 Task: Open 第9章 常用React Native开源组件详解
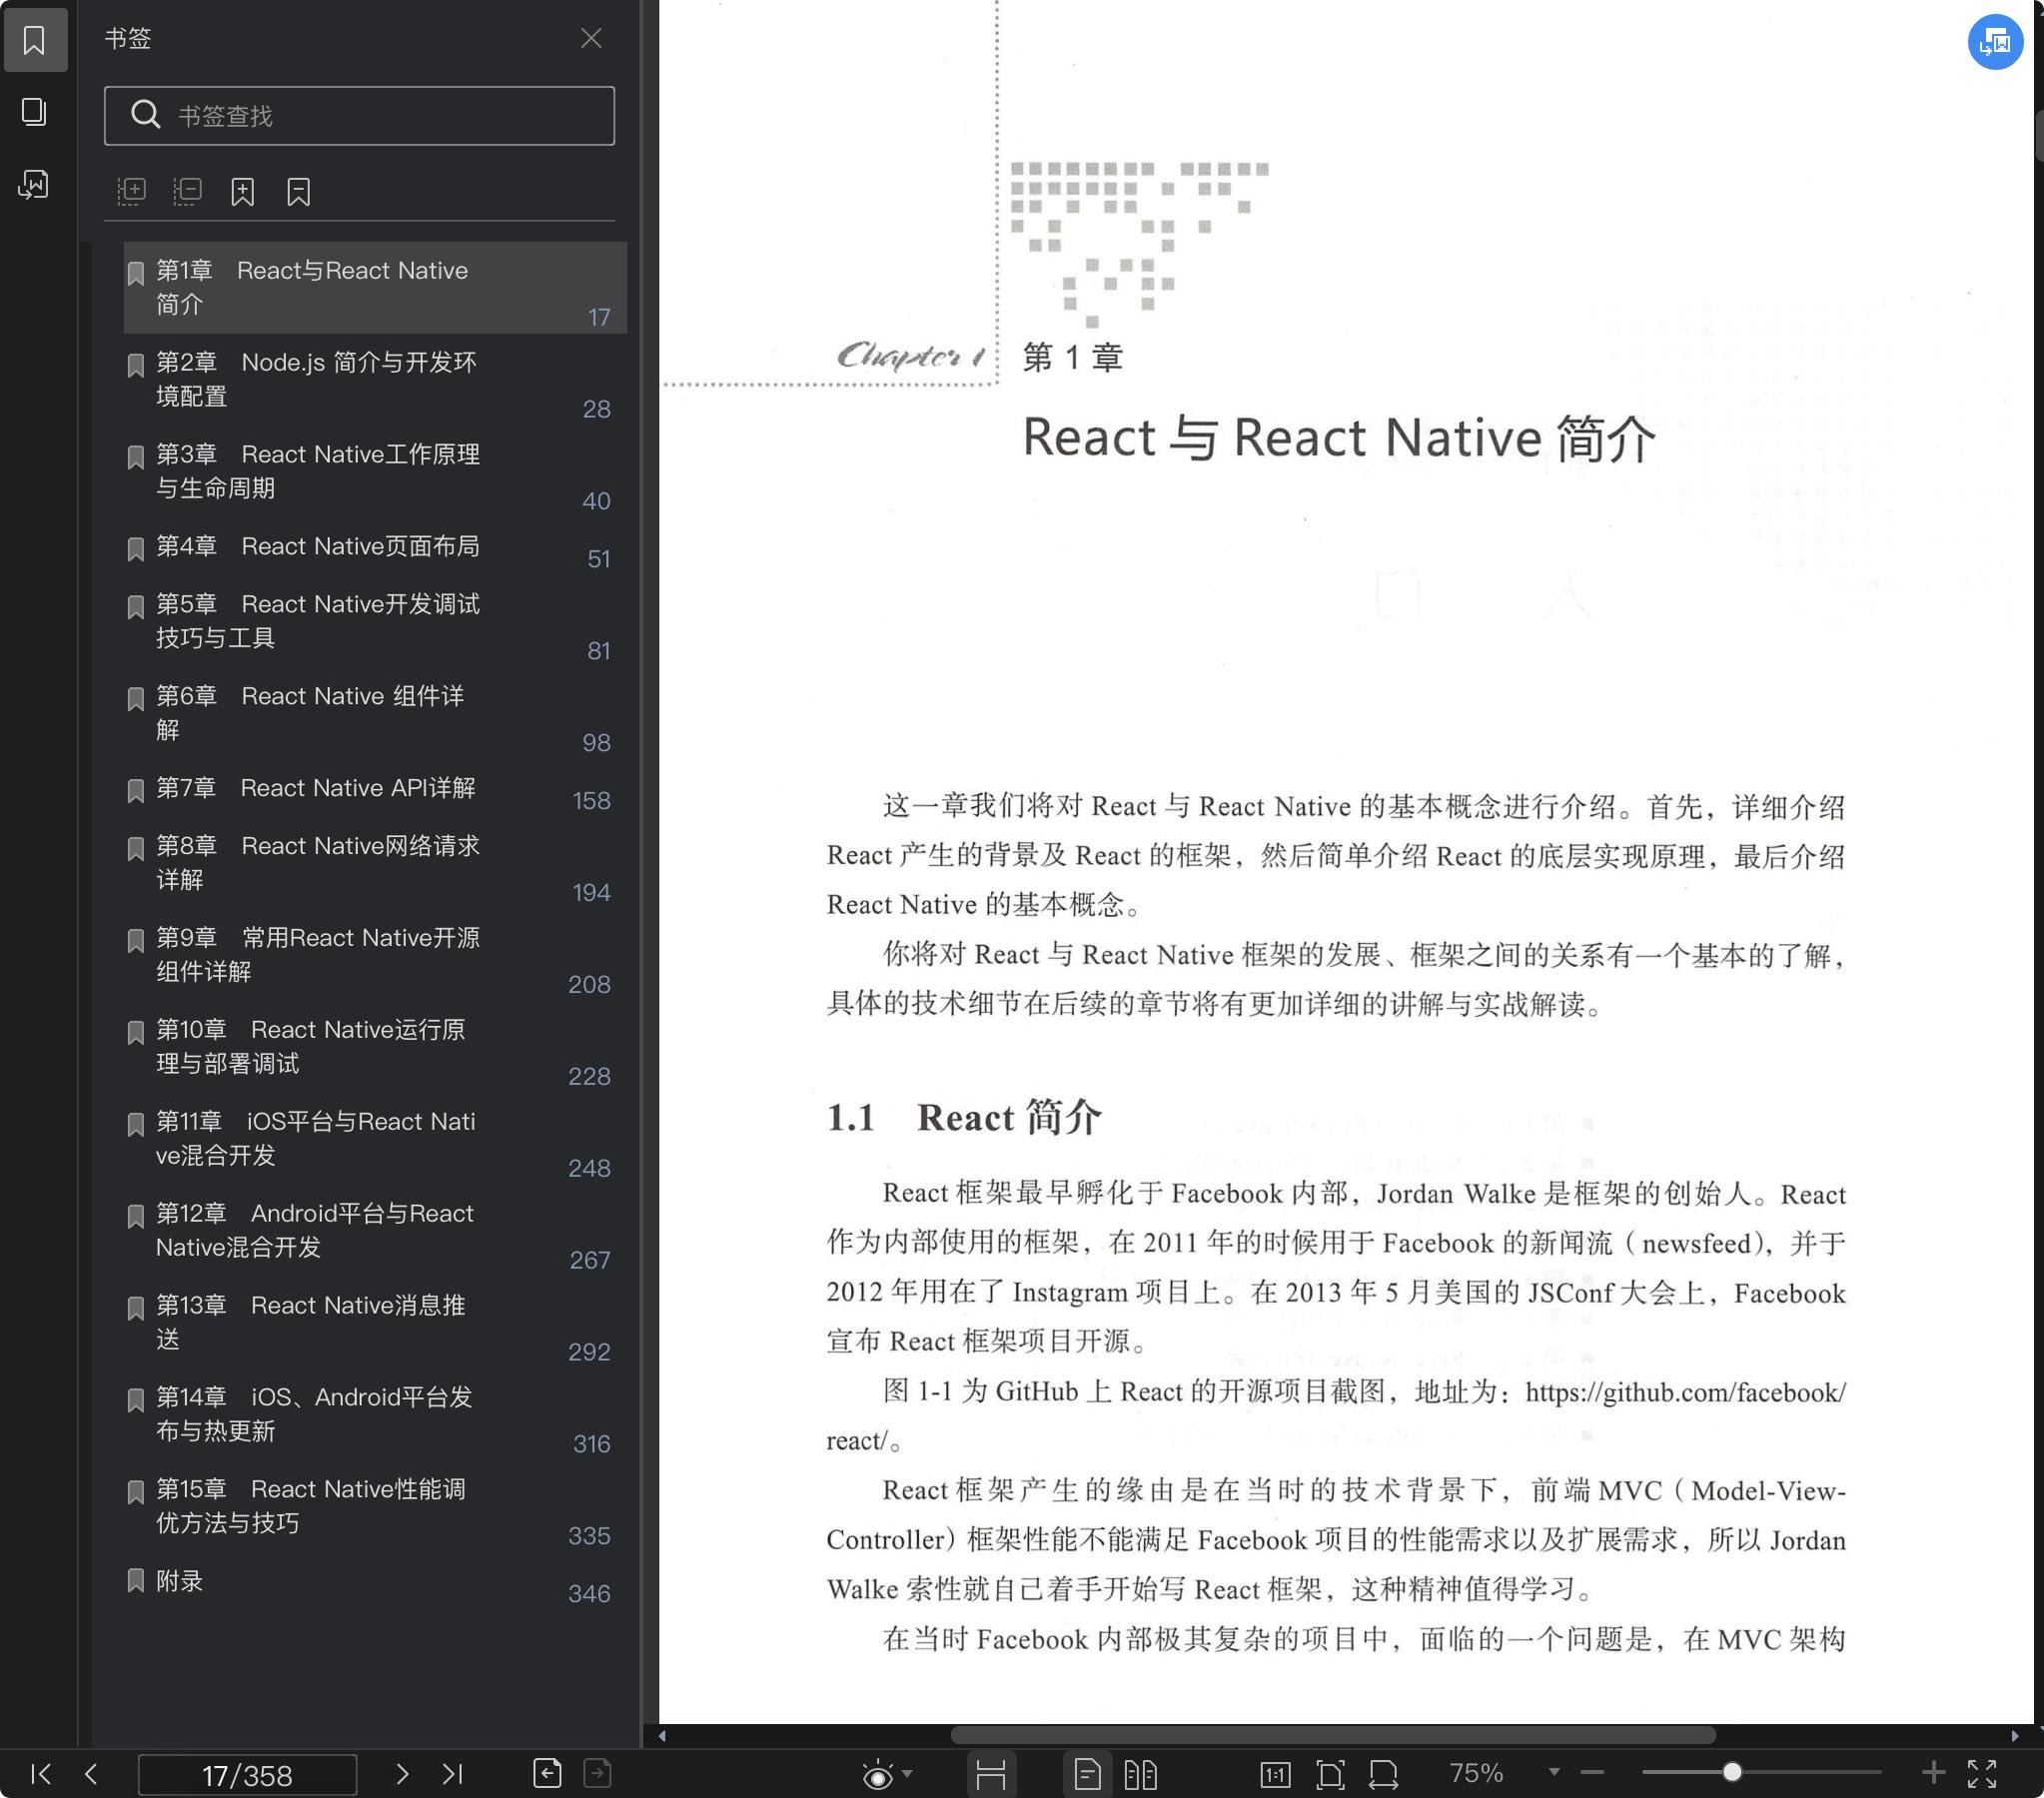point(375,955)
